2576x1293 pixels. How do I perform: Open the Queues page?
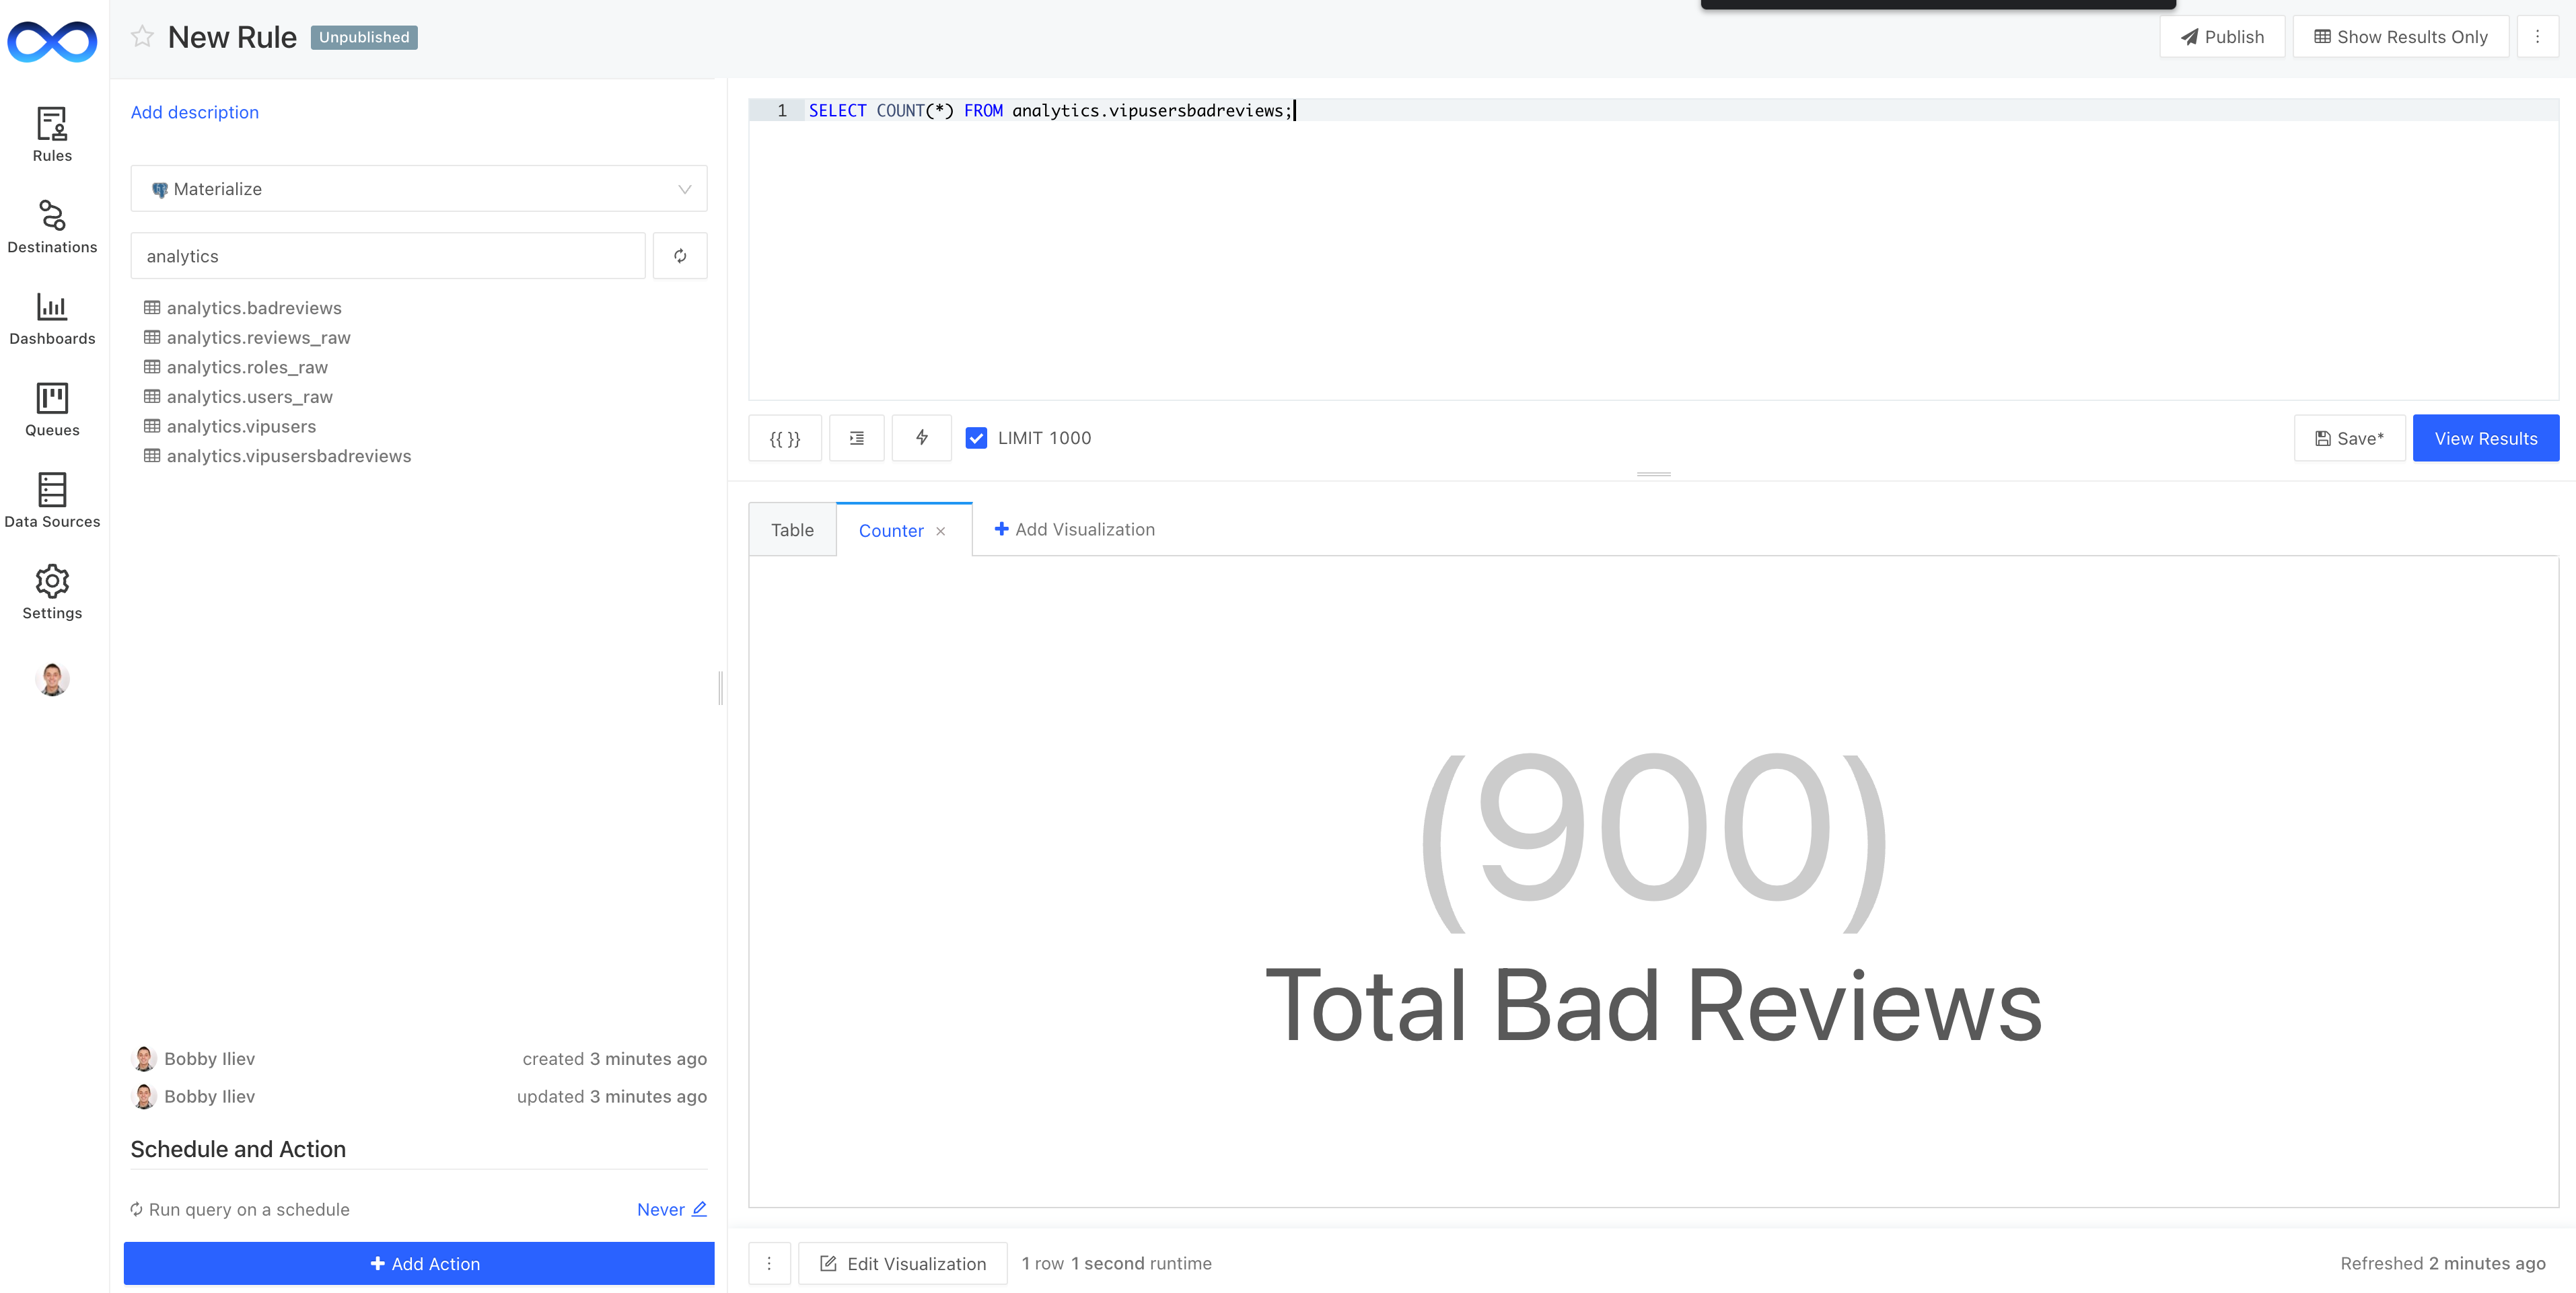tap(52, 409)
